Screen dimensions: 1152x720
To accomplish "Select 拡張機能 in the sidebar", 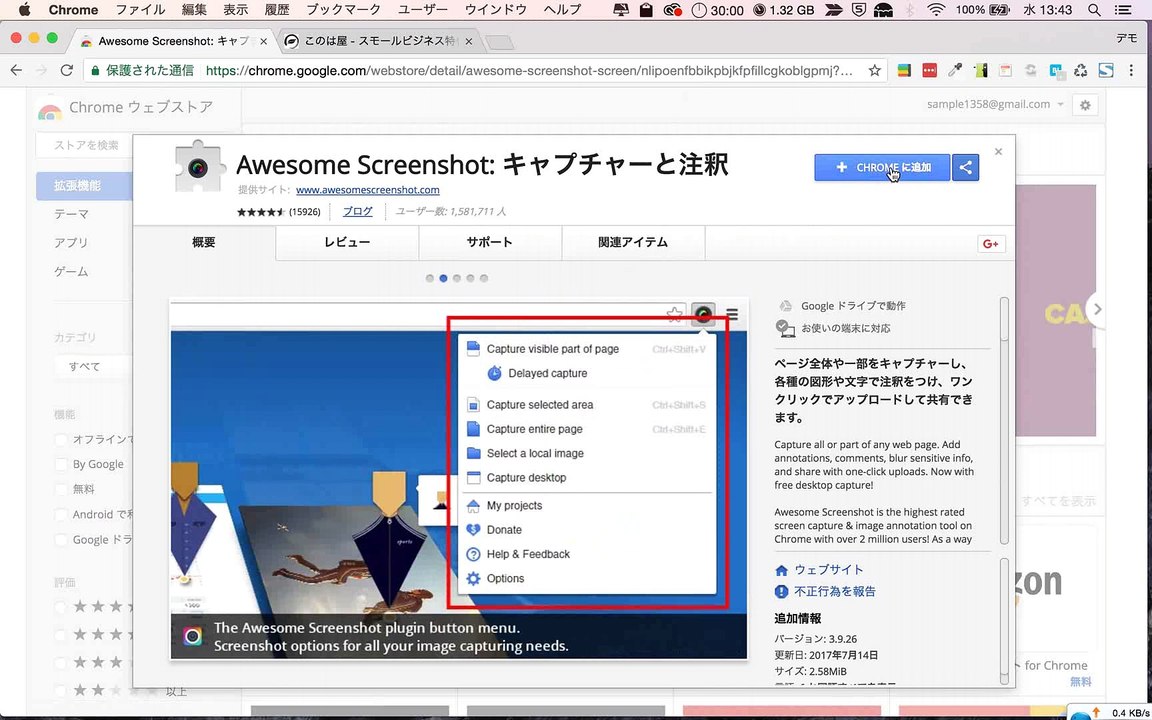I will pyautogui.click(x=84, y=186).
